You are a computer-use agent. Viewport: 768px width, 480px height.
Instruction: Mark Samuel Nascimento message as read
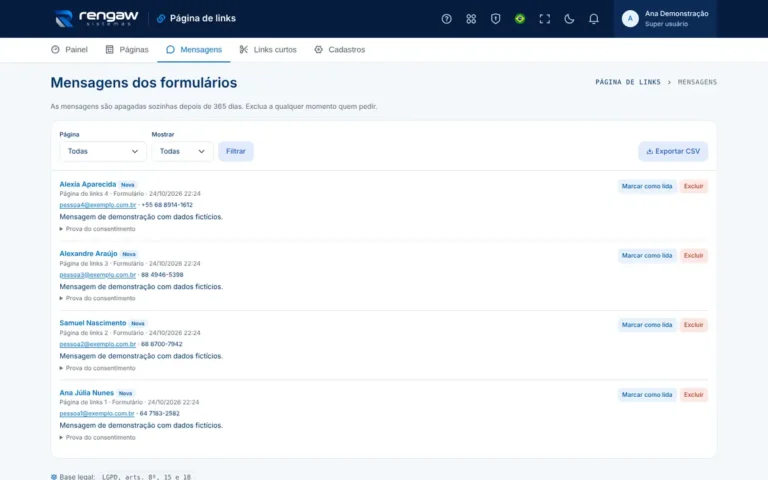pyautogui.click(x=647, y=325)
